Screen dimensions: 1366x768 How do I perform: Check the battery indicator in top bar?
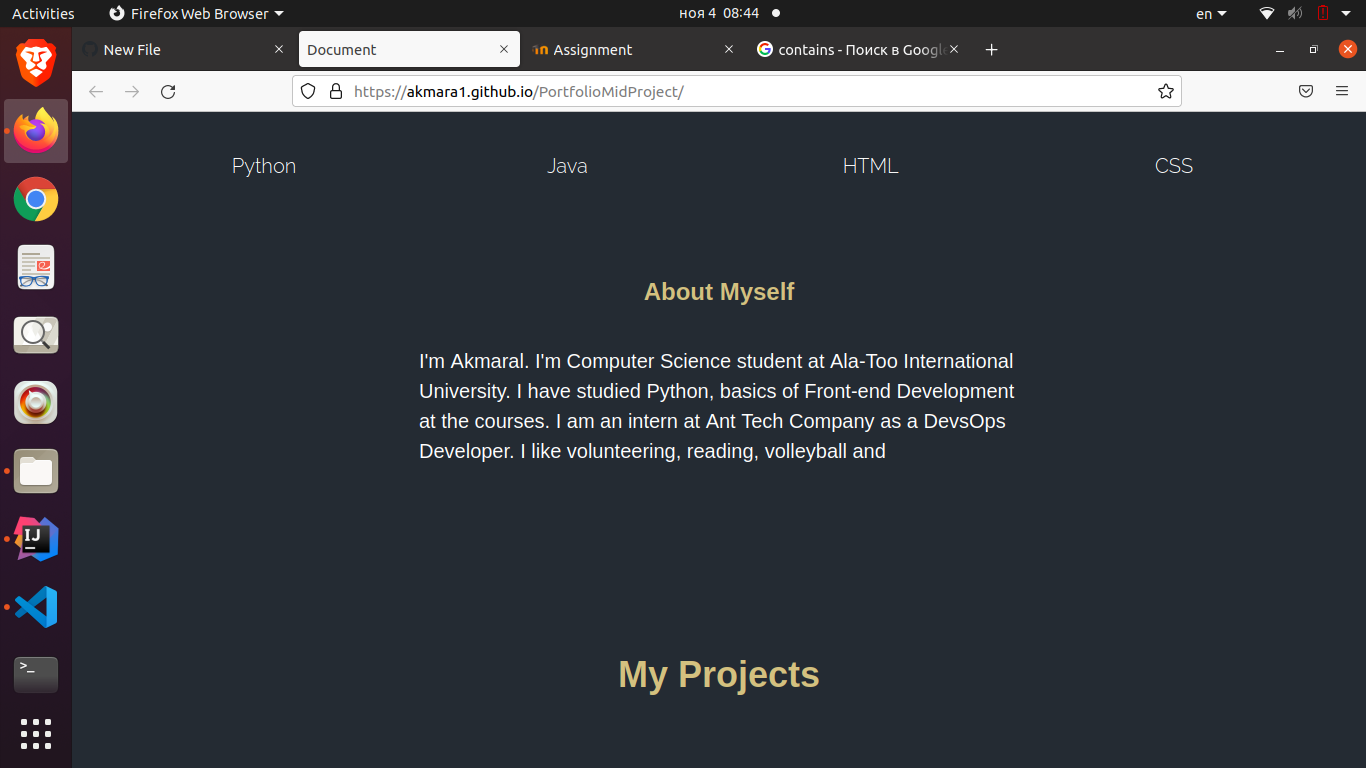click(x=1322, y=13)
